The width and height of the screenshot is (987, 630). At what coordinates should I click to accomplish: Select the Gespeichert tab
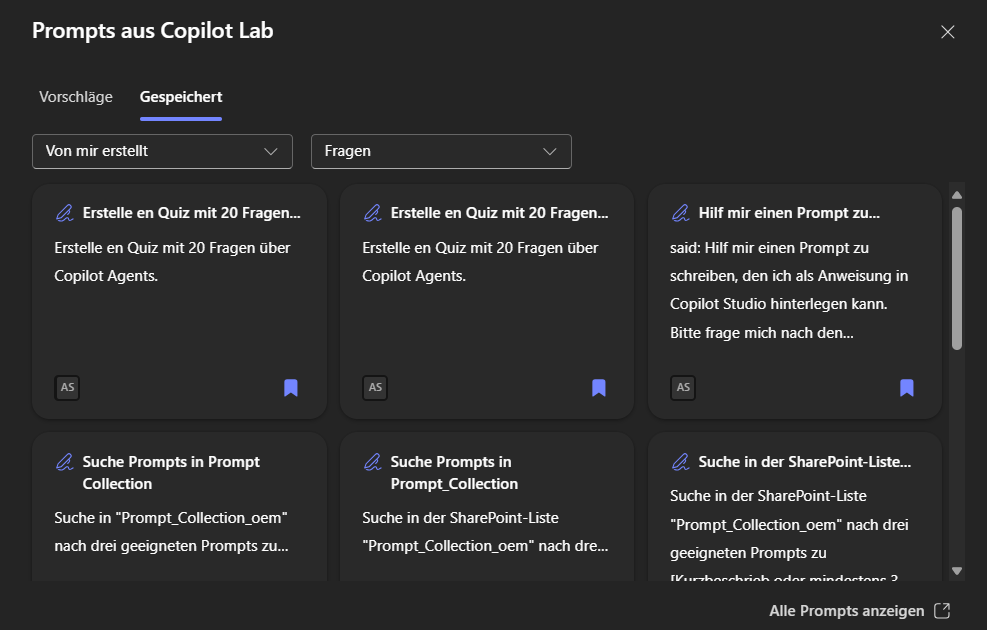(181, 97)
